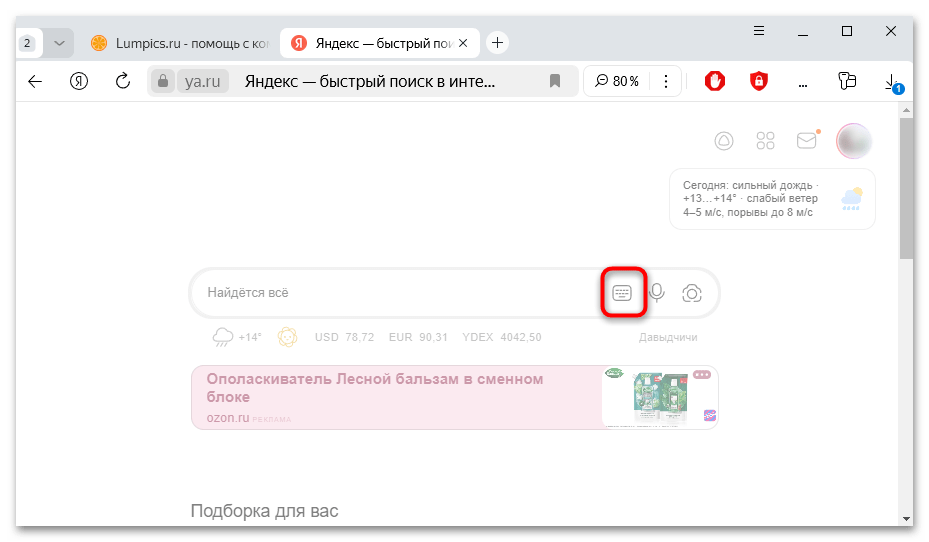The height and width of the screenshot is (542, 929).
Task: Open the browser hamburger menu
Action: coord(758,31)
